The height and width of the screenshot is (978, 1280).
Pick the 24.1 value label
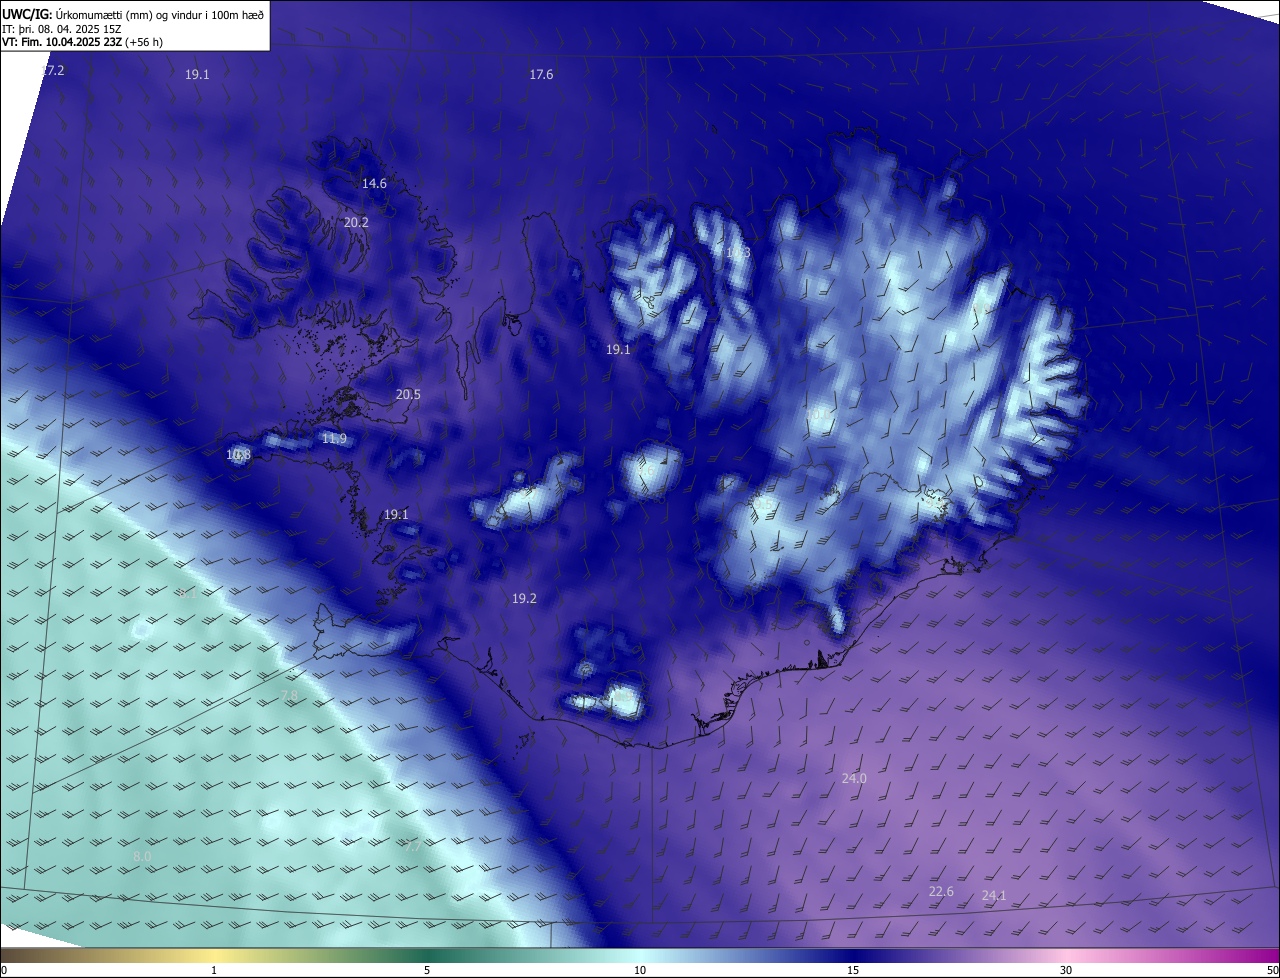(994, 896)
